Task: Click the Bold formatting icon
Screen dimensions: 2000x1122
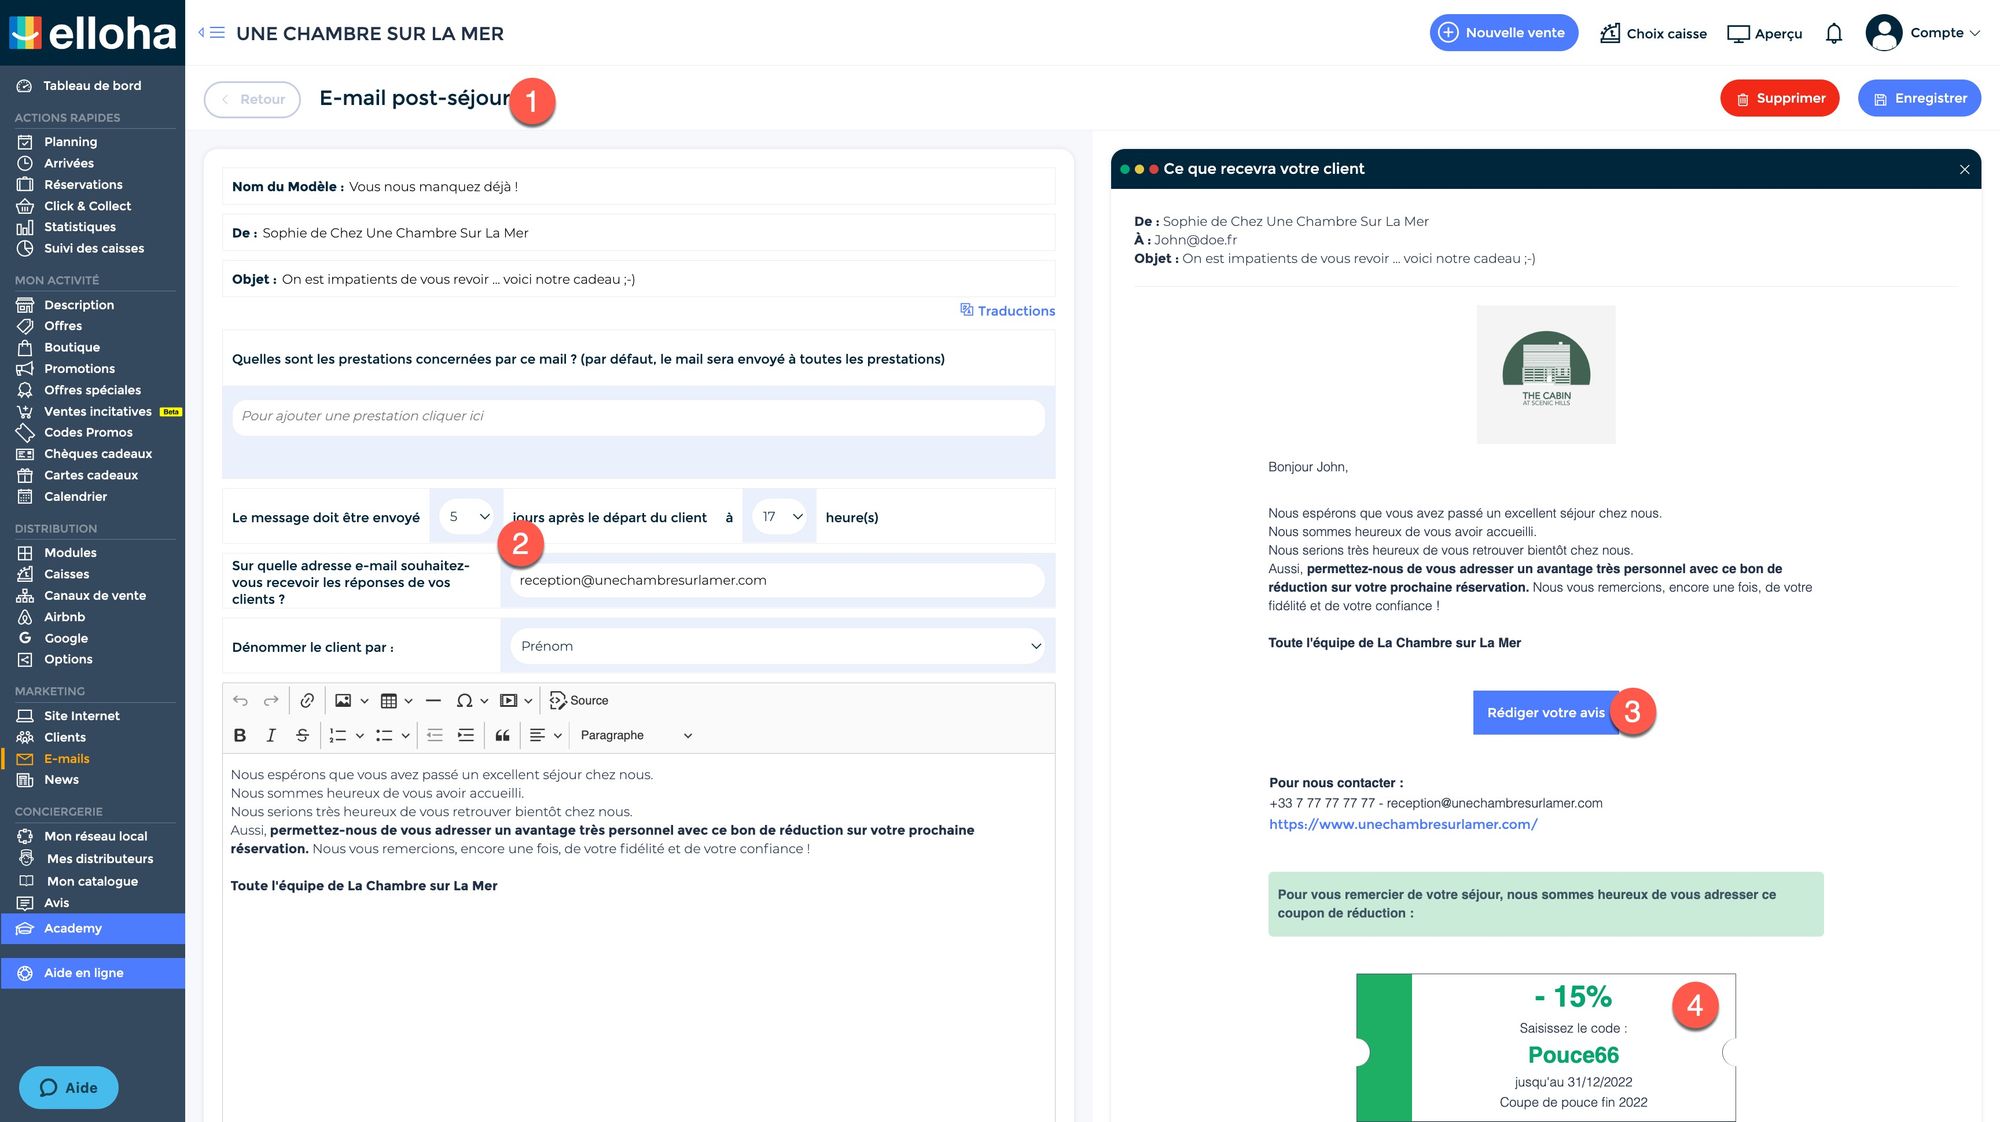Action: coord(240,735)
